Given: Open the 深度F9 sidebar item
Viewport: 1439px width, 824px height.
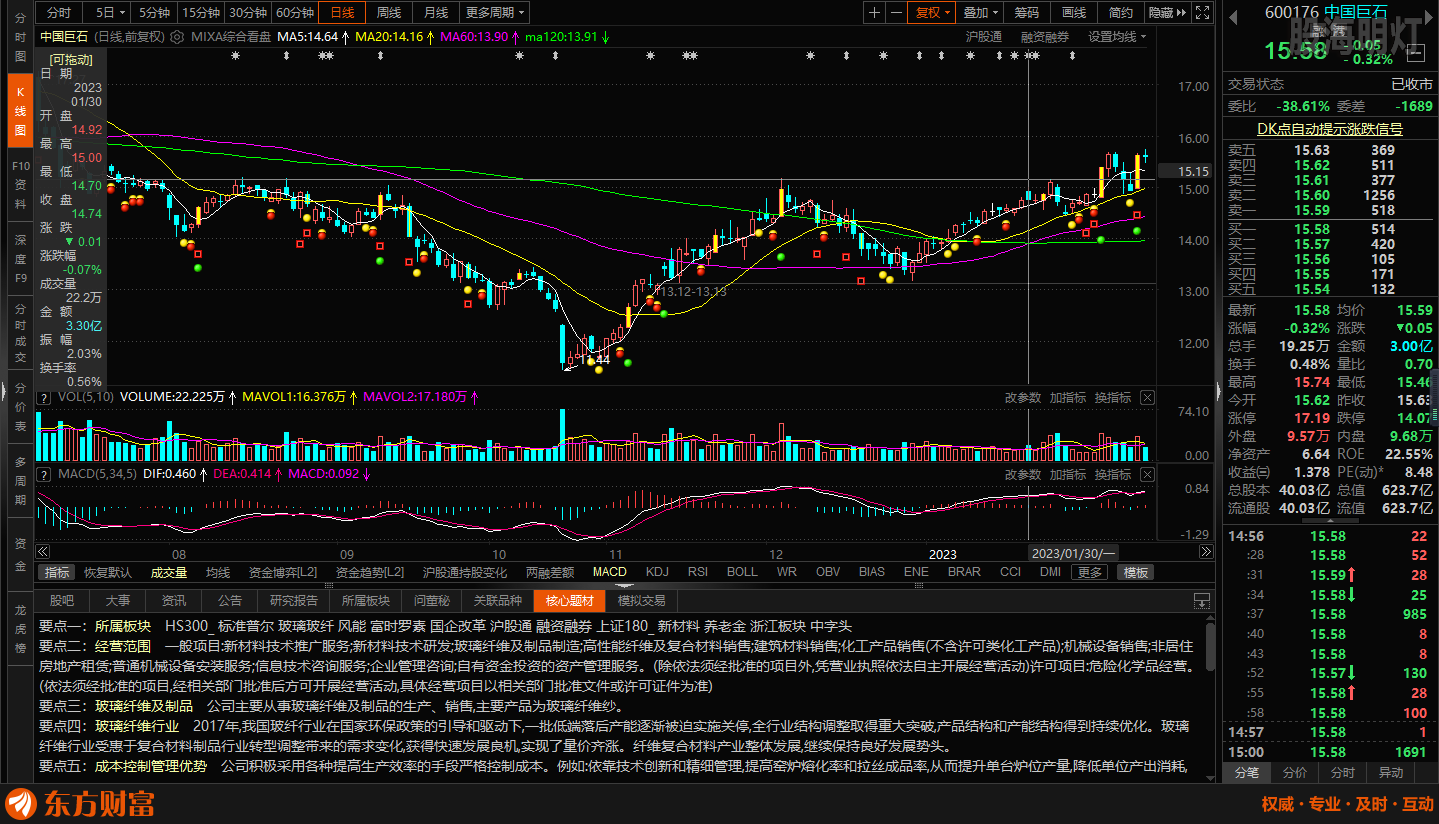Looking at the screenshot, I should coord(20,258).
